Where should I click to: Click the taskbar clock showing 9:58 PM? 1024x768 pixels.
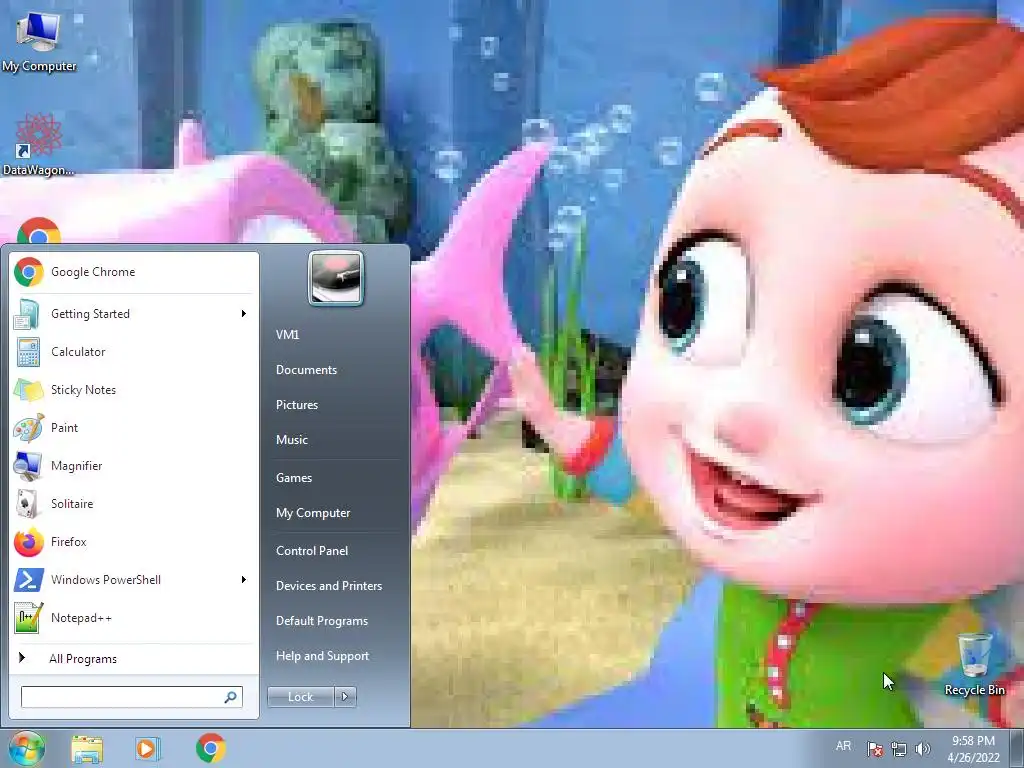973,749
